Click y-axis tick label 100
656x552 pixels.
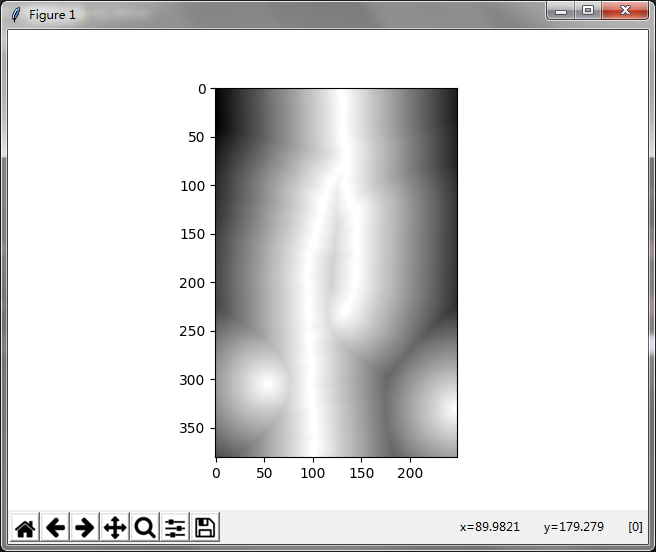pos(192,186)
